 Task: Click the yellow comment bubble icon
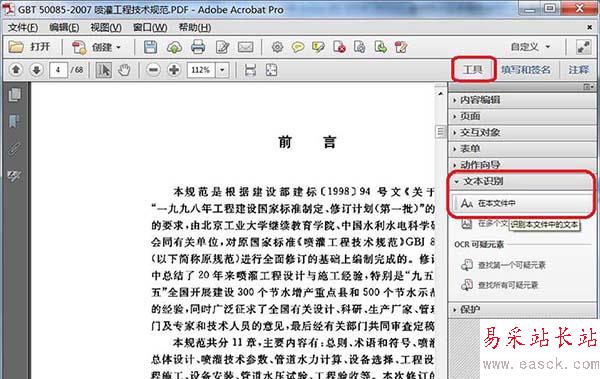298,47
